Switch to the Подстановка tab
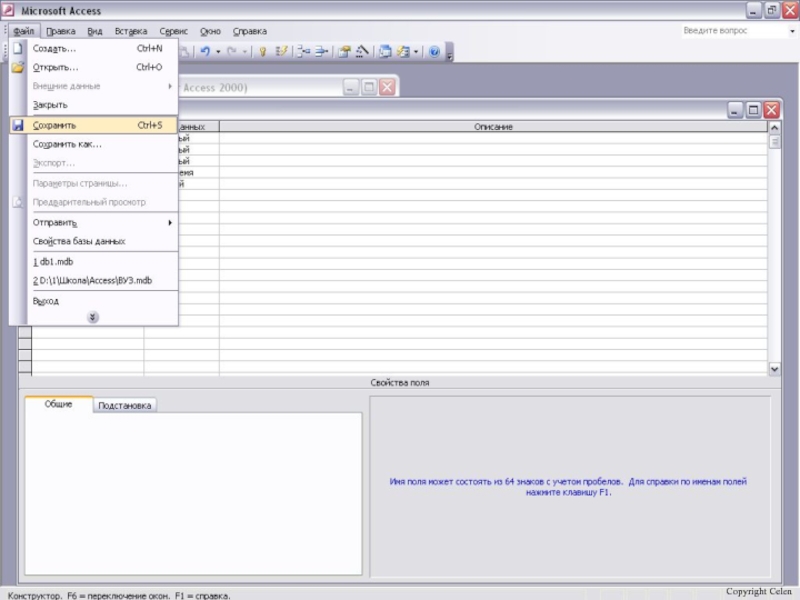This screenshot has width=800, height=600. click(125, 406)
